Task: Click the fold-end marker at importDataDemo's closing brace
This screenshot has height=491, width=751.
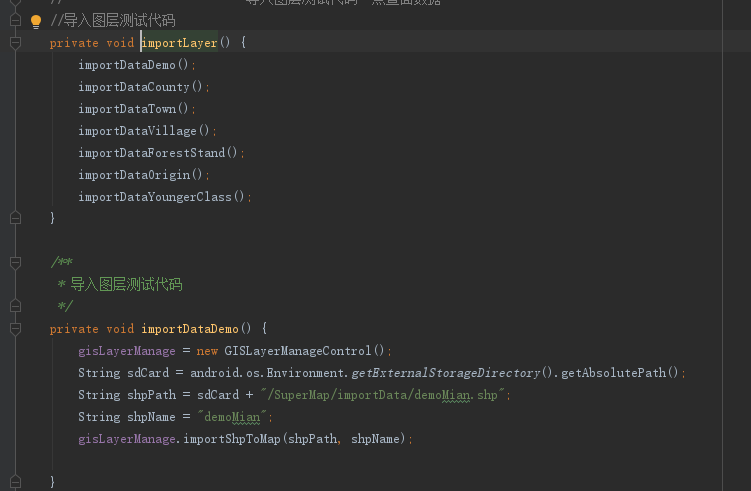Action: point(15,482)
